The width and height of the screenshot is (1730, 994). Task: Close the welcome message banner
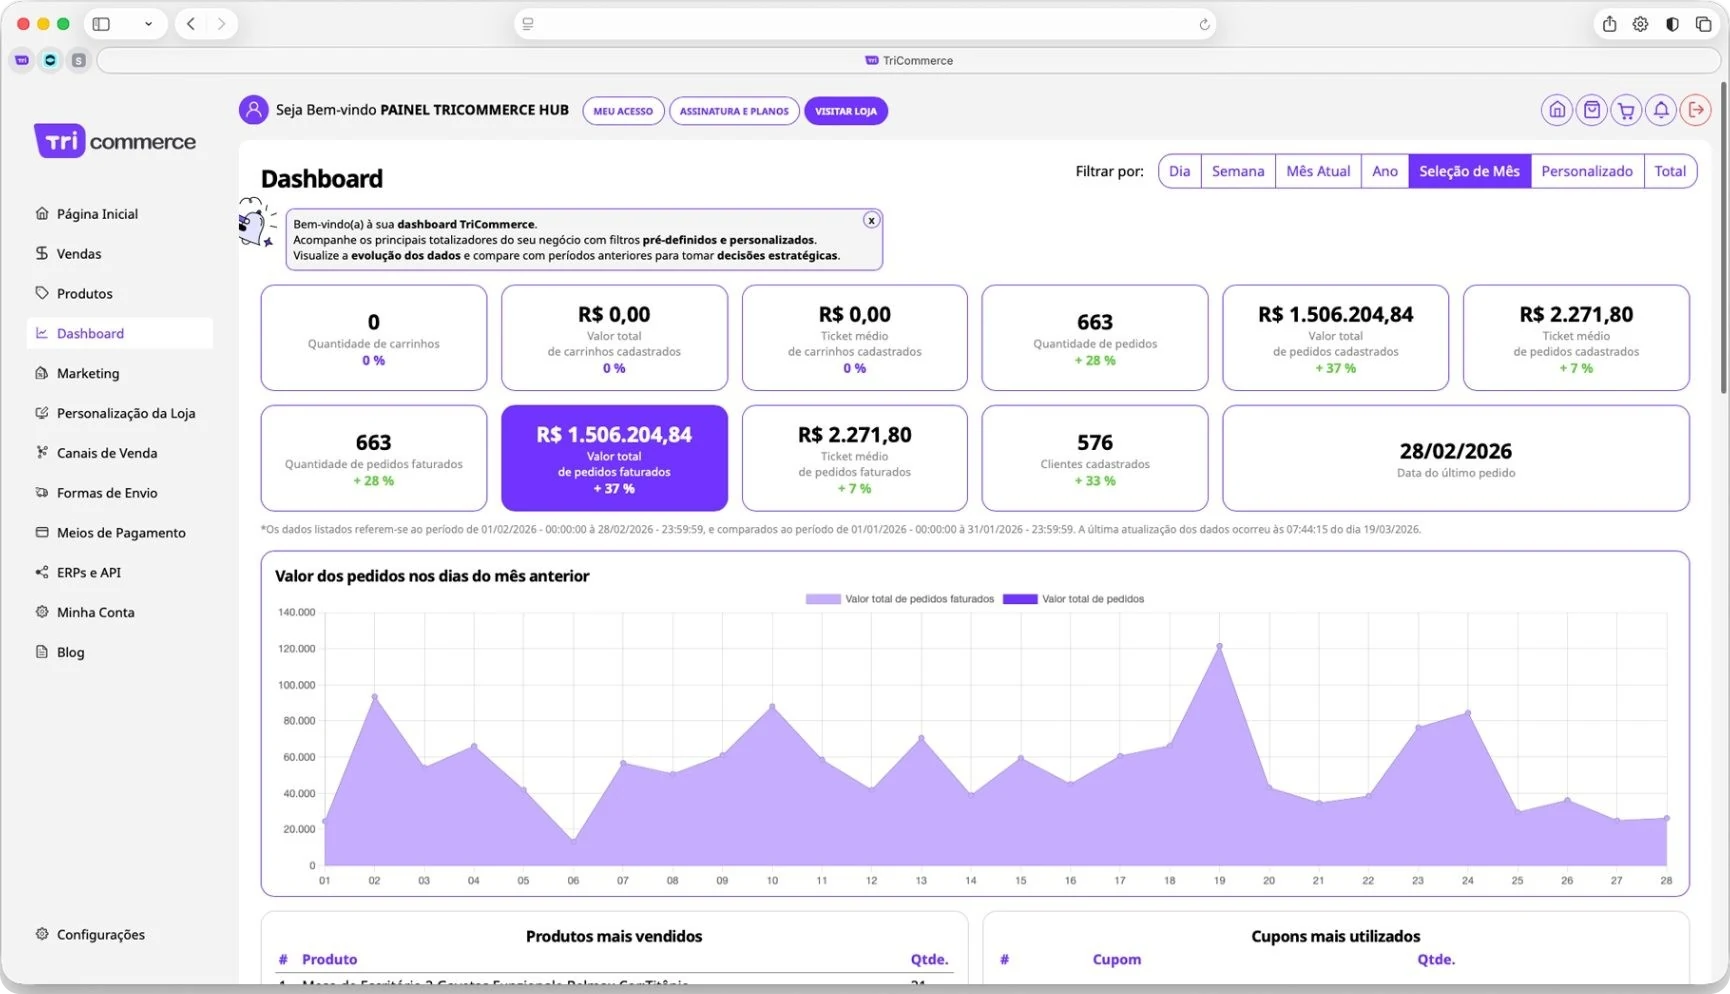click(x=871, y=220)
